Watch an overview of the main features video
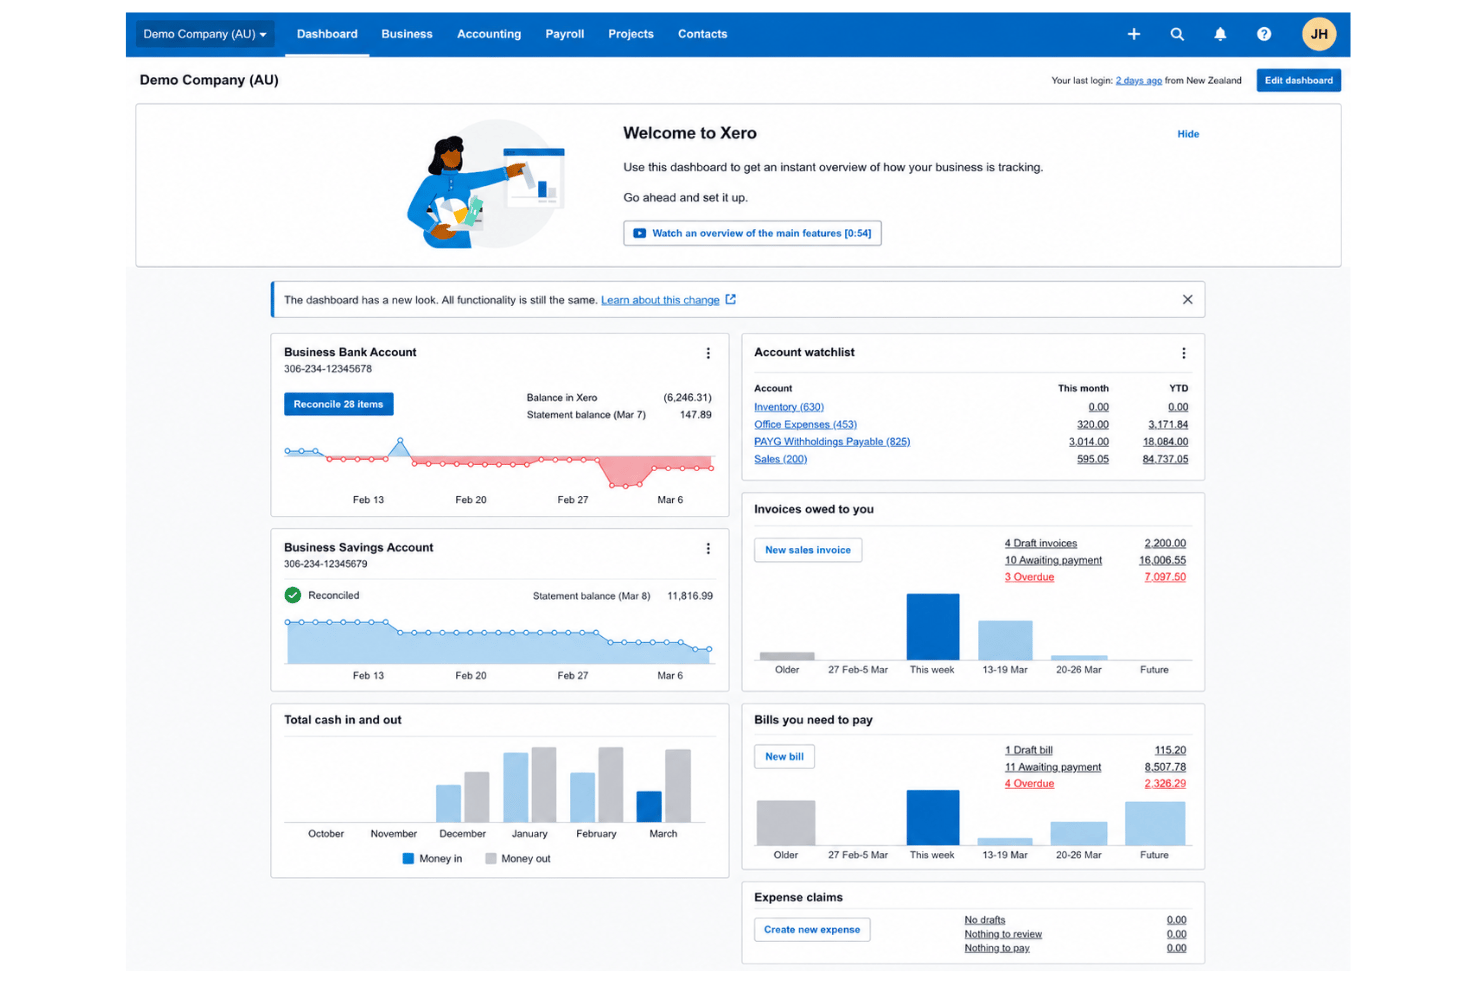The image size is (1480, 987). (752, 233)
